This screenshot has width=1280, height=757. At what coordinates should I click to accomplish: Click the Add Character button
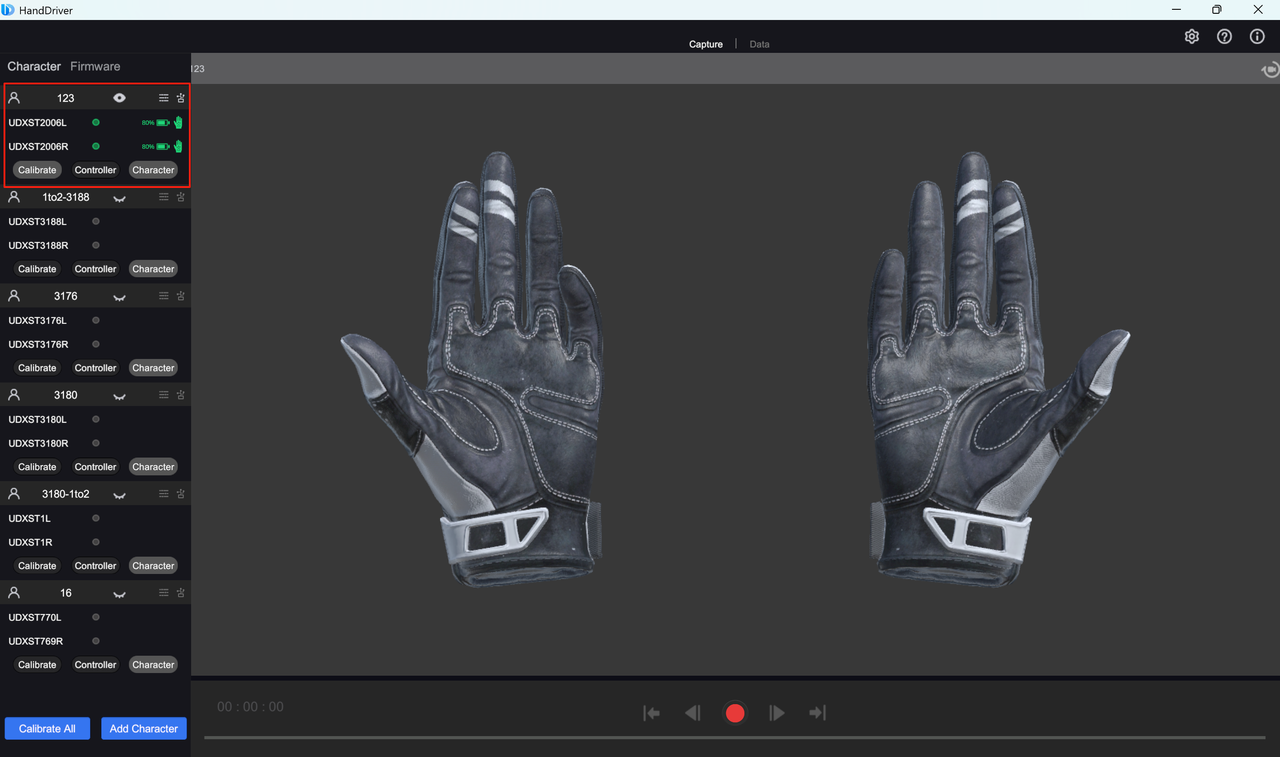[144, 729]
